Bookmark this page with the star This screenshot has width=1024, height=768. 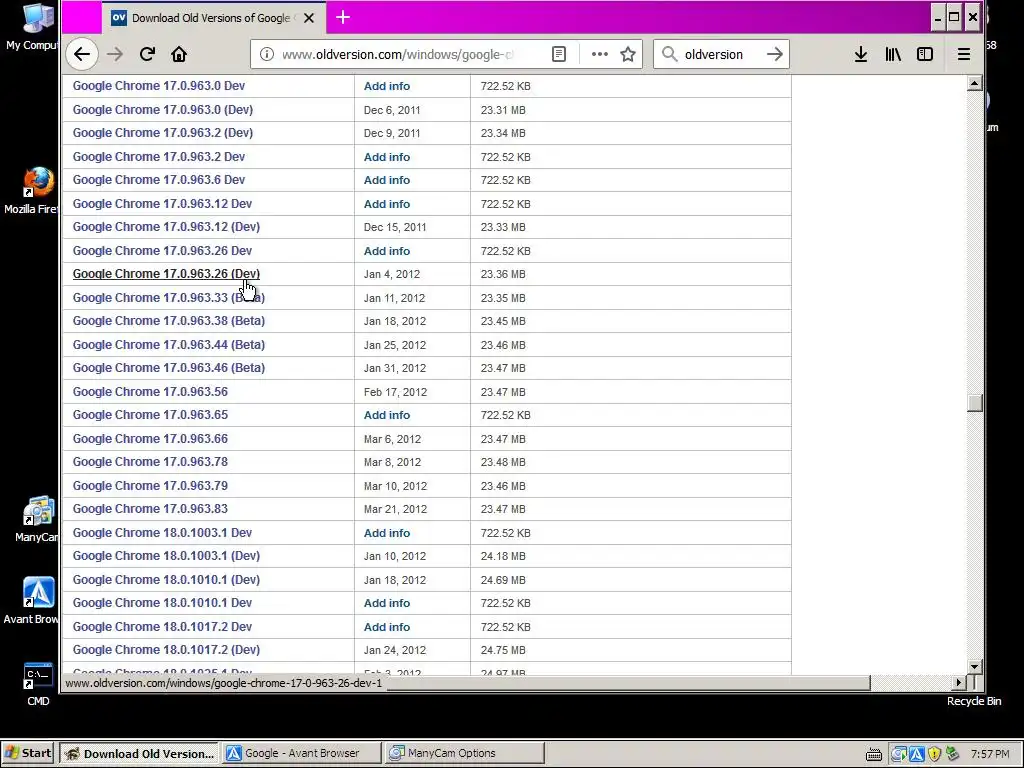(x=628, y=54)
